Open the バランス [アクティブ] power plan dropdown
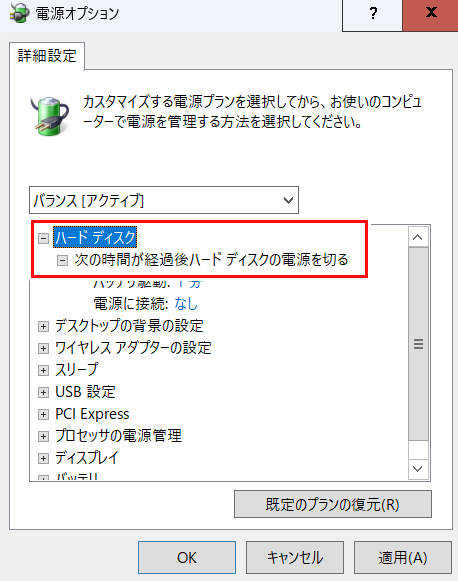This screenshot has width=458, height=581. click(164, 200)
